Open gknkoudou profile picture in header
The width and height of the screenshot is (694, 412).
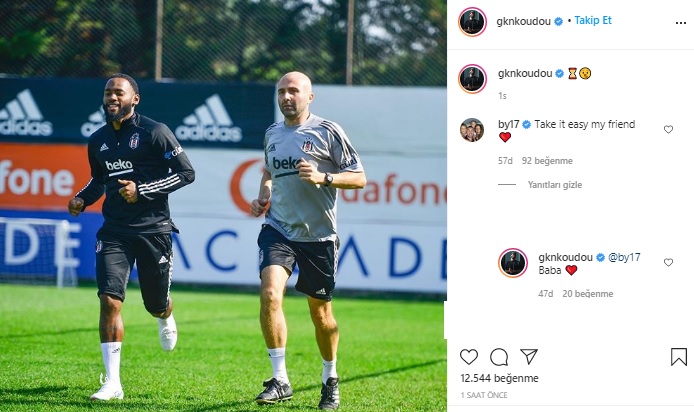[472, 22]
